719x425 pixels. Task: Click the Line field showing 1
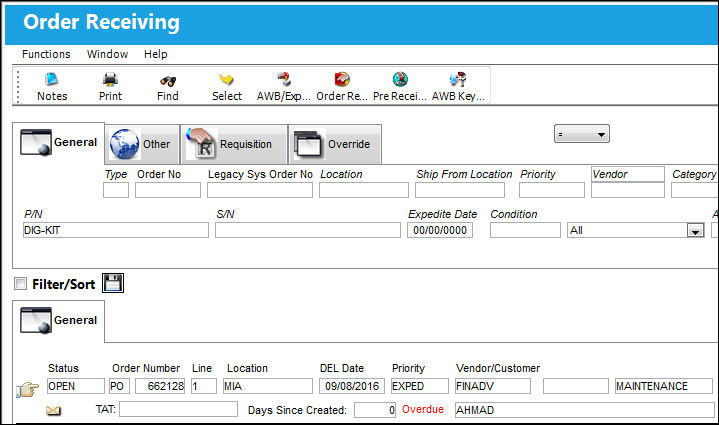pos(204,386)
